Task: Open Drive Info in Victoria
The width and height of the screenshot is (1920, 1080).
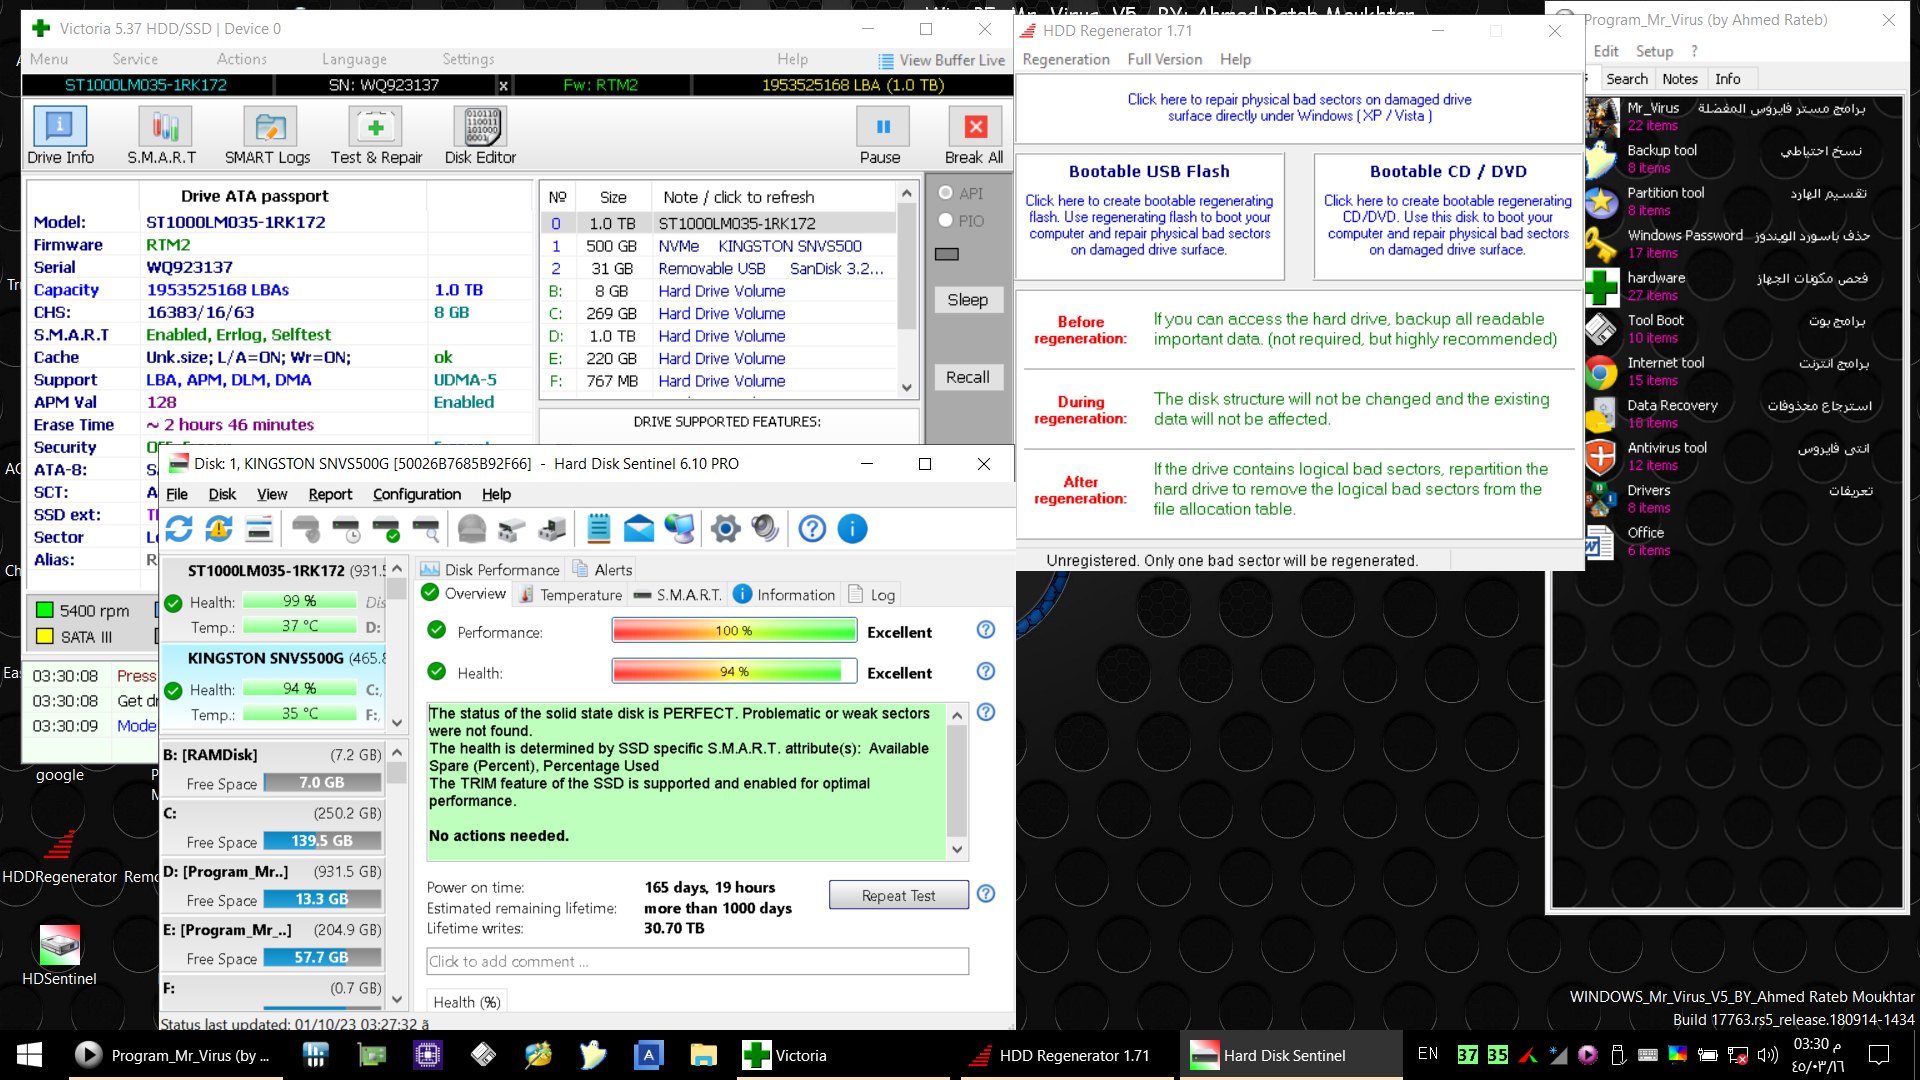Action: click(x=60, y=135)
